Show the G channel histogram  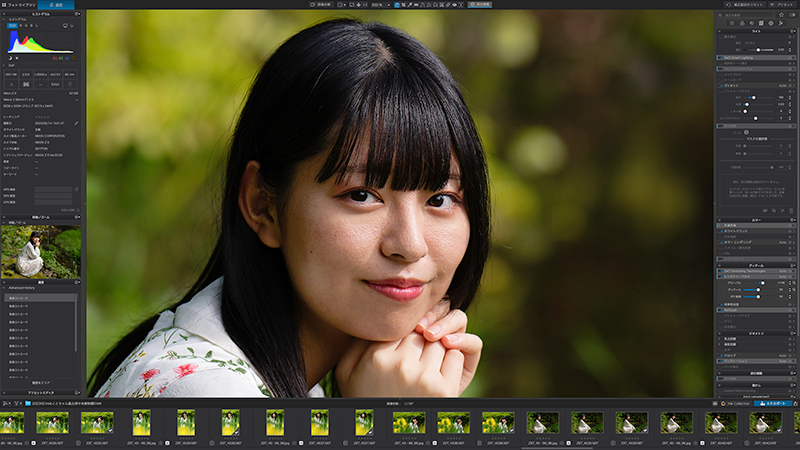pyautogui.click(x=26, y=26)
